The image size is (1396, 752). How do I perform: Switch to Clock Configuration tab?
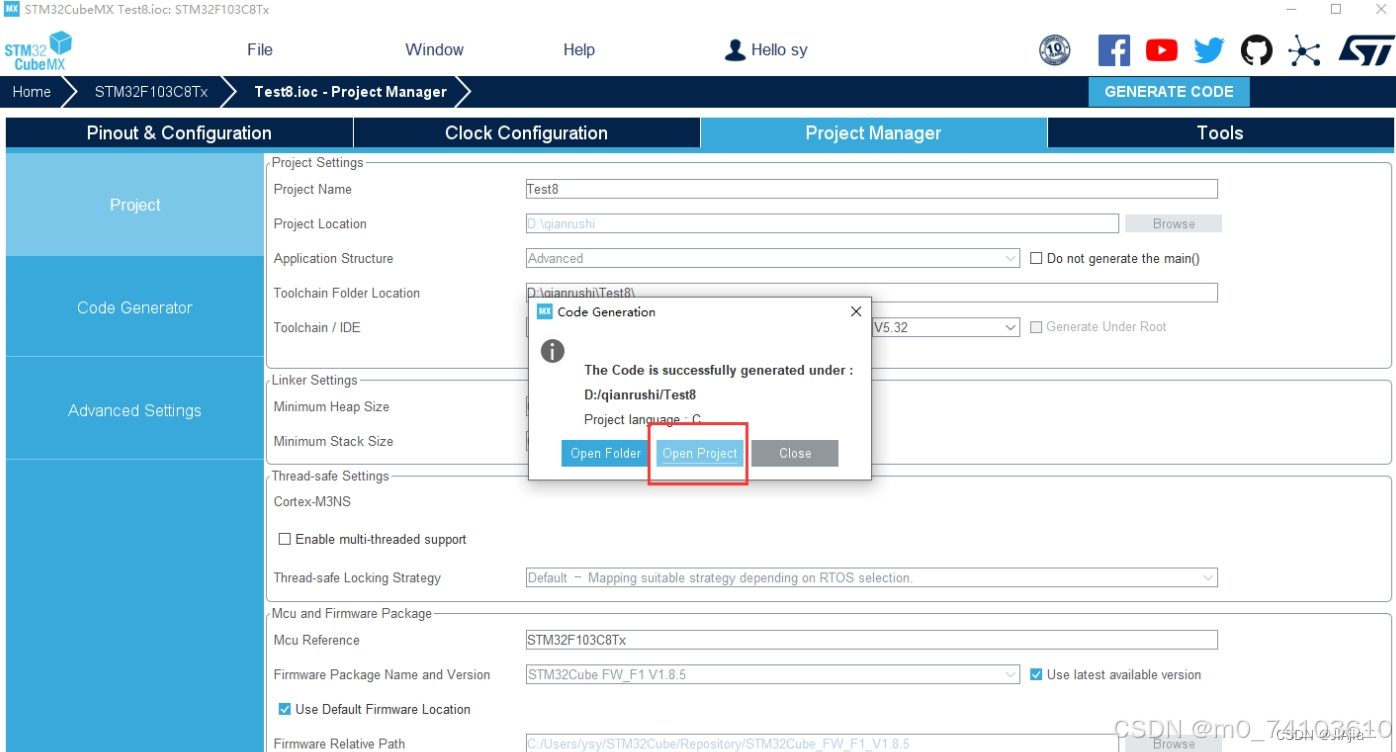coord(526,133)
